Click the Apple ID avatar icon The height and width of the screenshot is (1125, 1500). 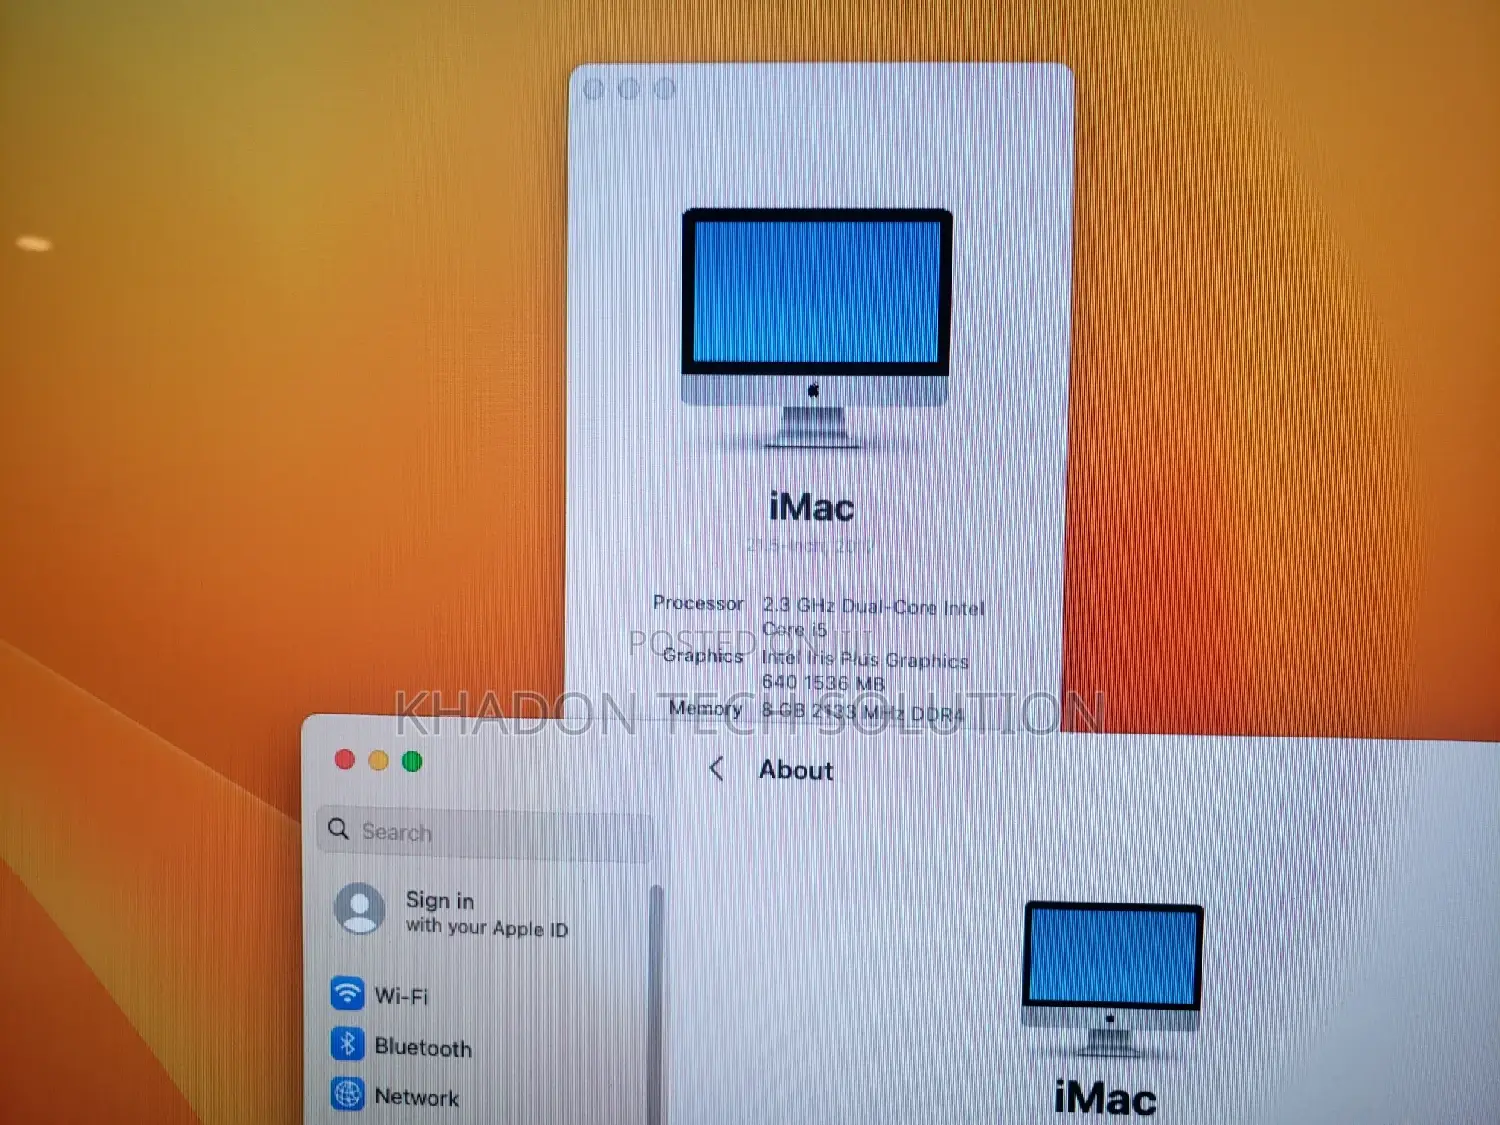coord(359,908)
